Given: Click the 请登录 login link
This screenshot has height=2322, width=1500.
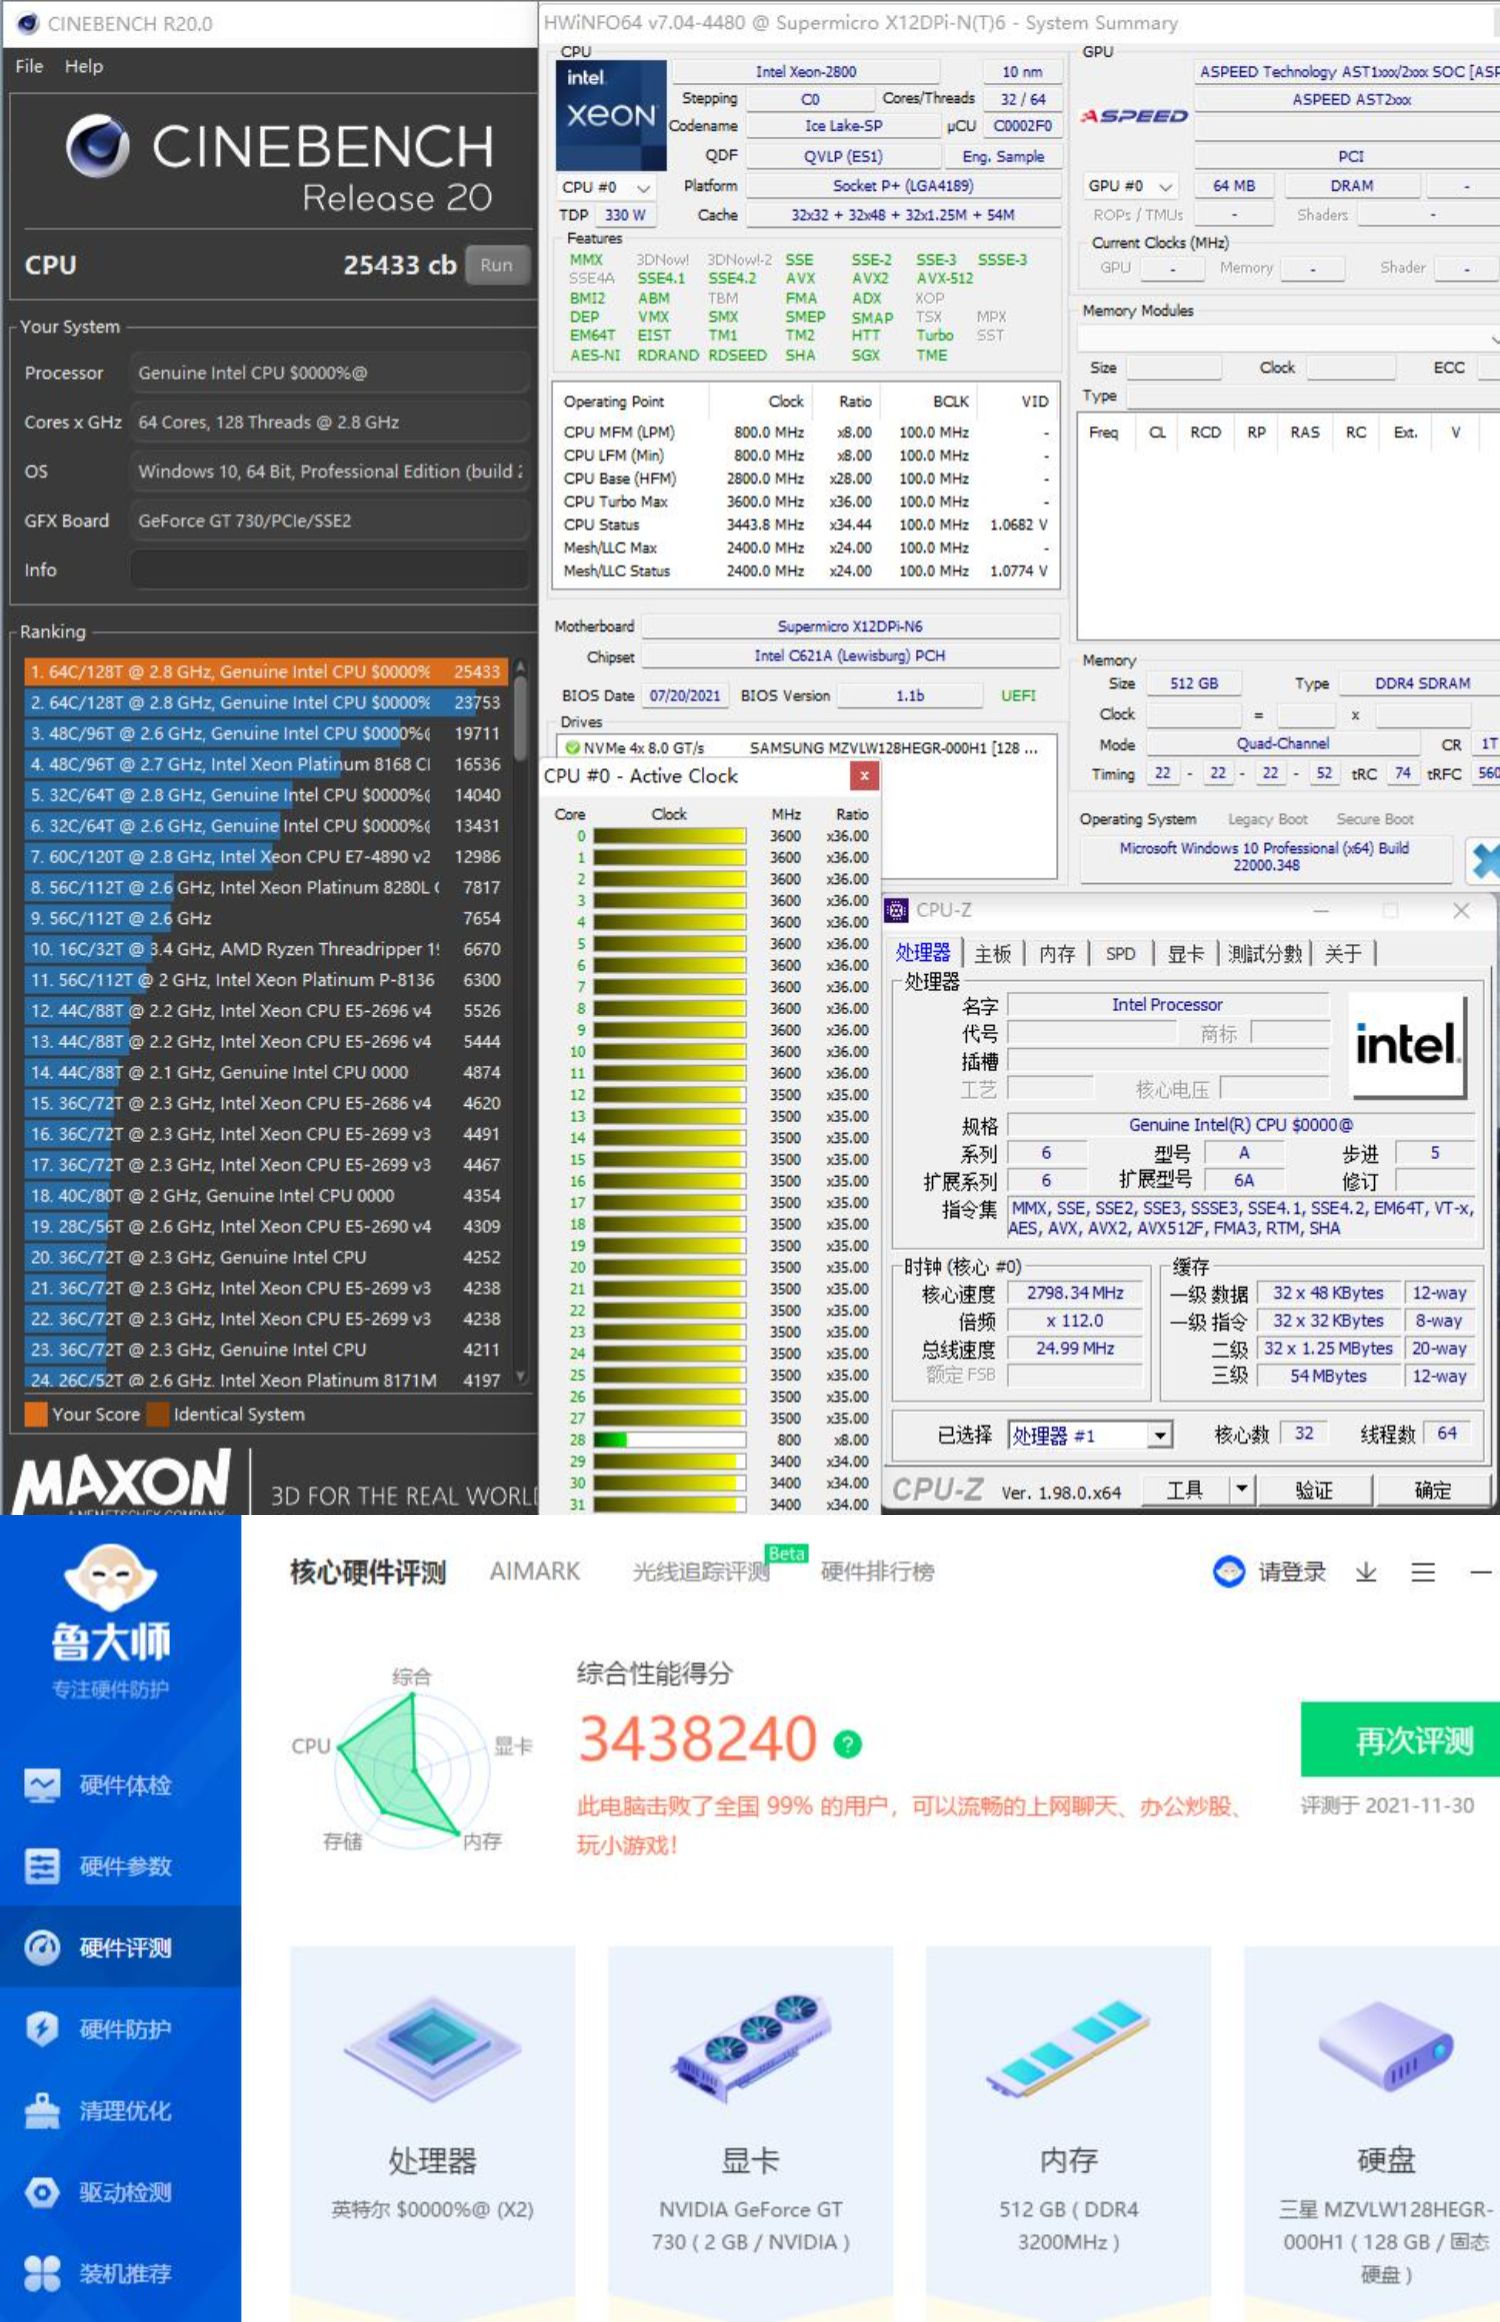Looking at the screenshot, I should tap(1292, 1572).
